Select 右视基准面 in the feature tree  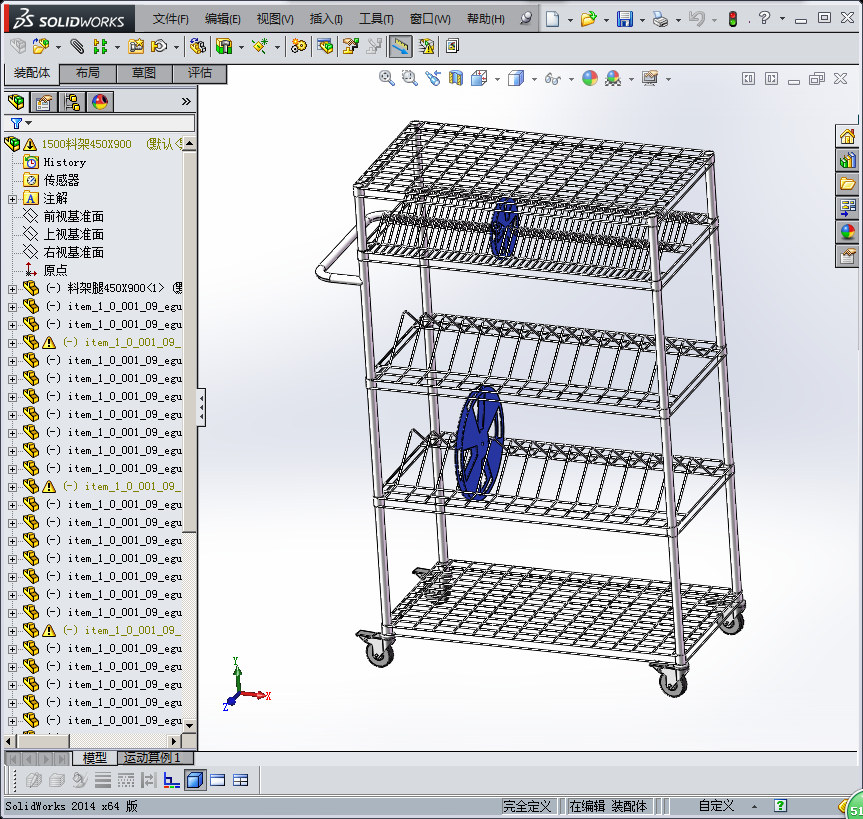click(73, 253)
